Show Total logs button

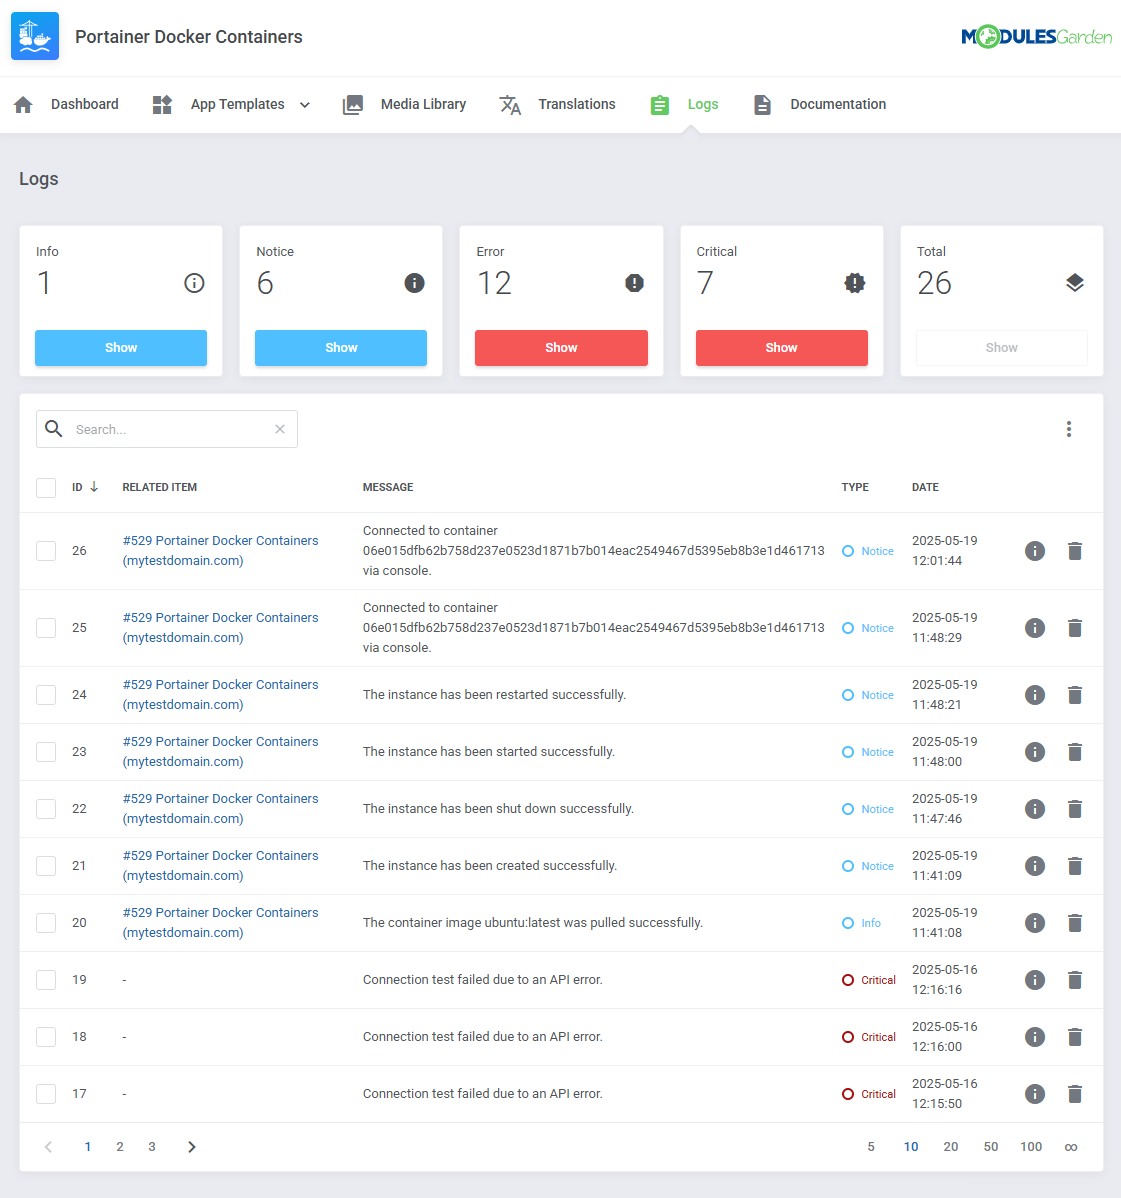[x=1002, y=348]
